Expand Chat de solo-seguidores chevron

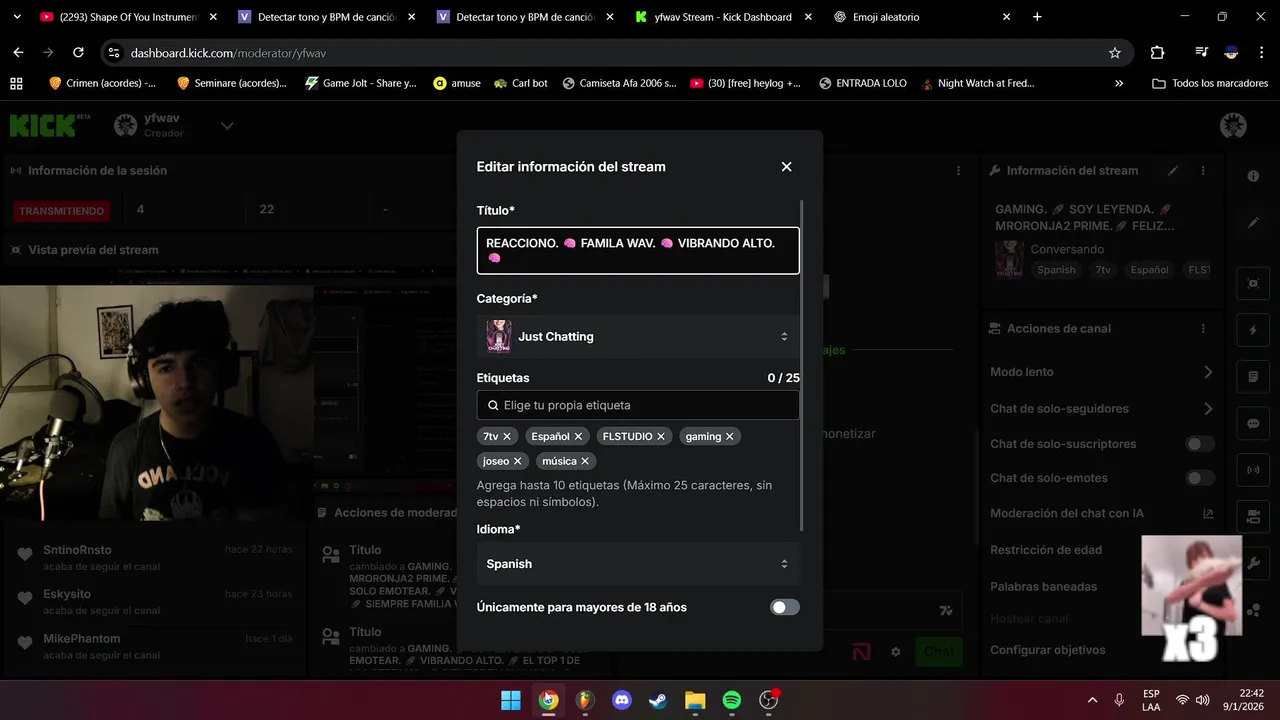pos(1208,408)
